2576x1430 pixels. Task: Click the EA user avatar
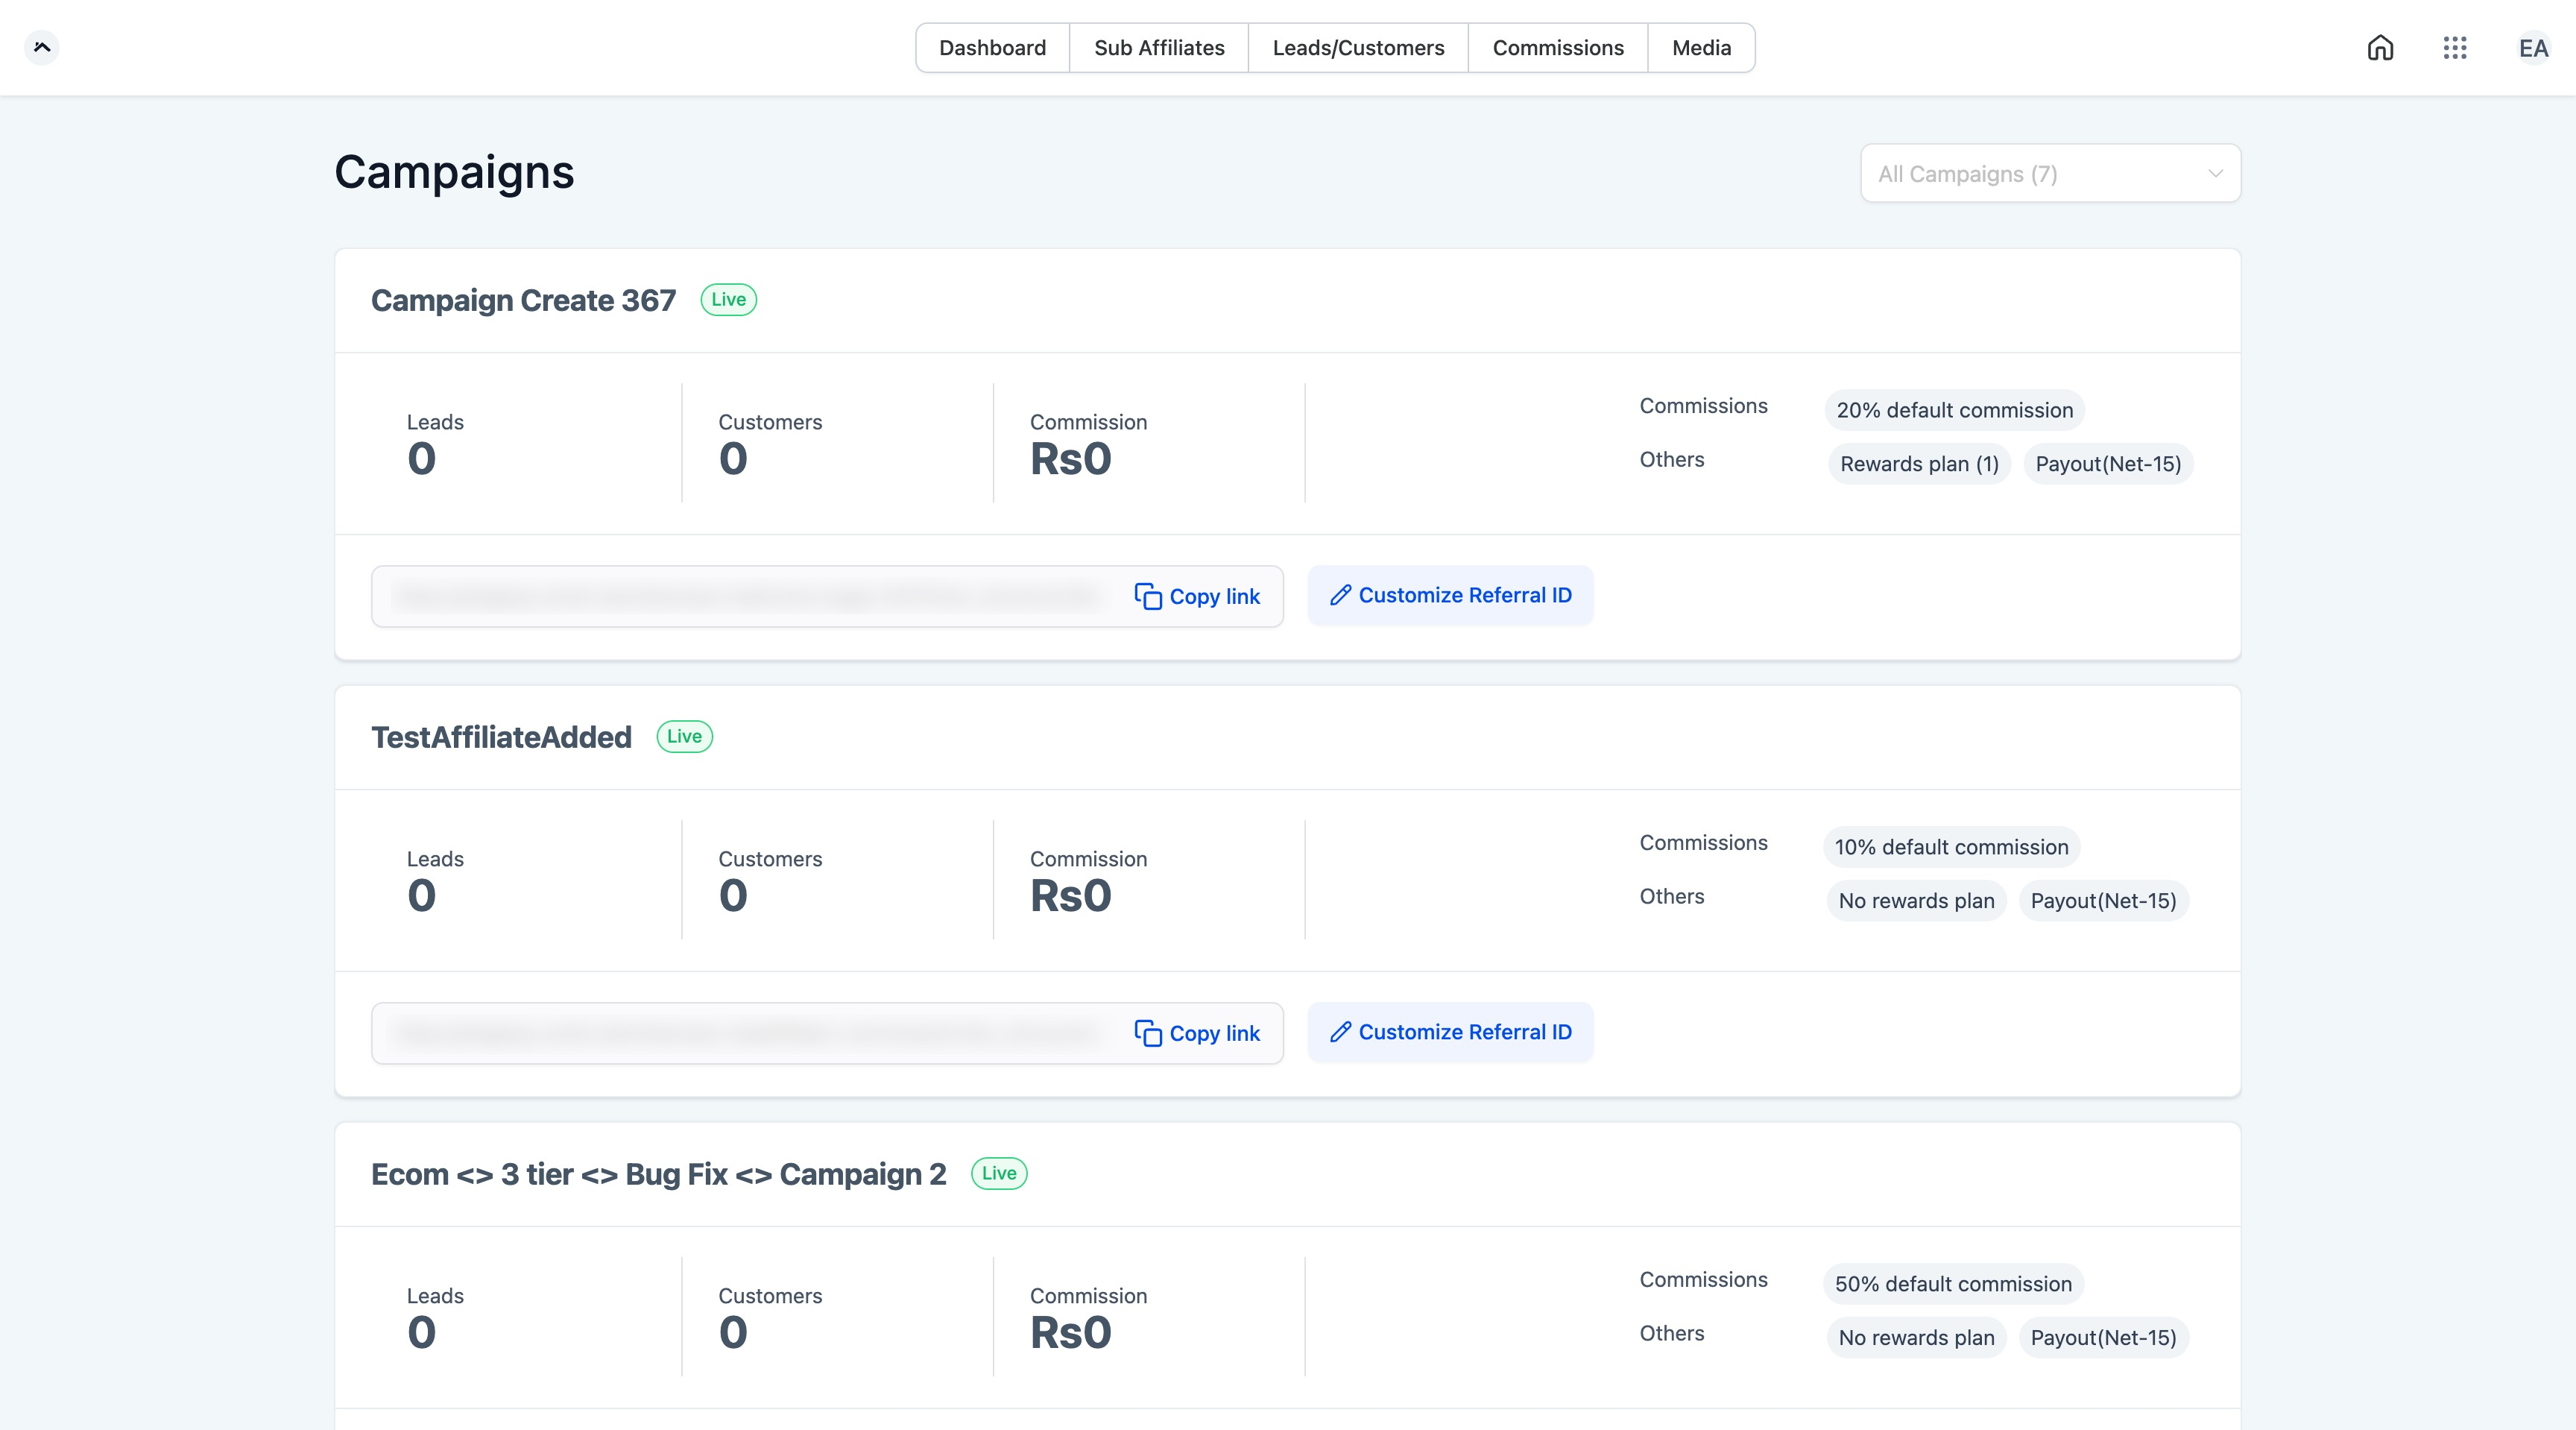tap(2533, 48)
